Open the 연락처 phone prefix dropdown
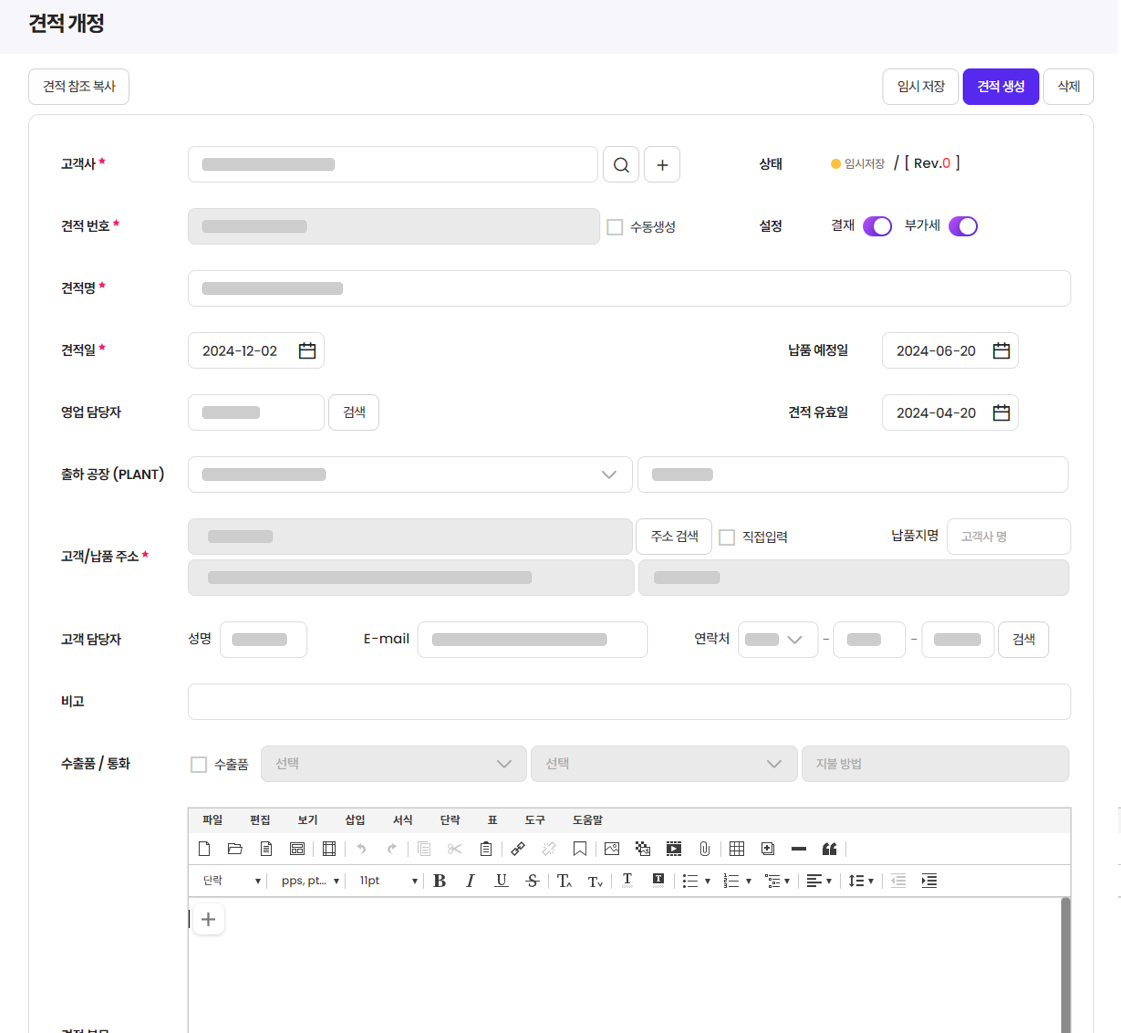This screenshot has width=1121, height=1033. pyautogui.click(x=778, y=640)
